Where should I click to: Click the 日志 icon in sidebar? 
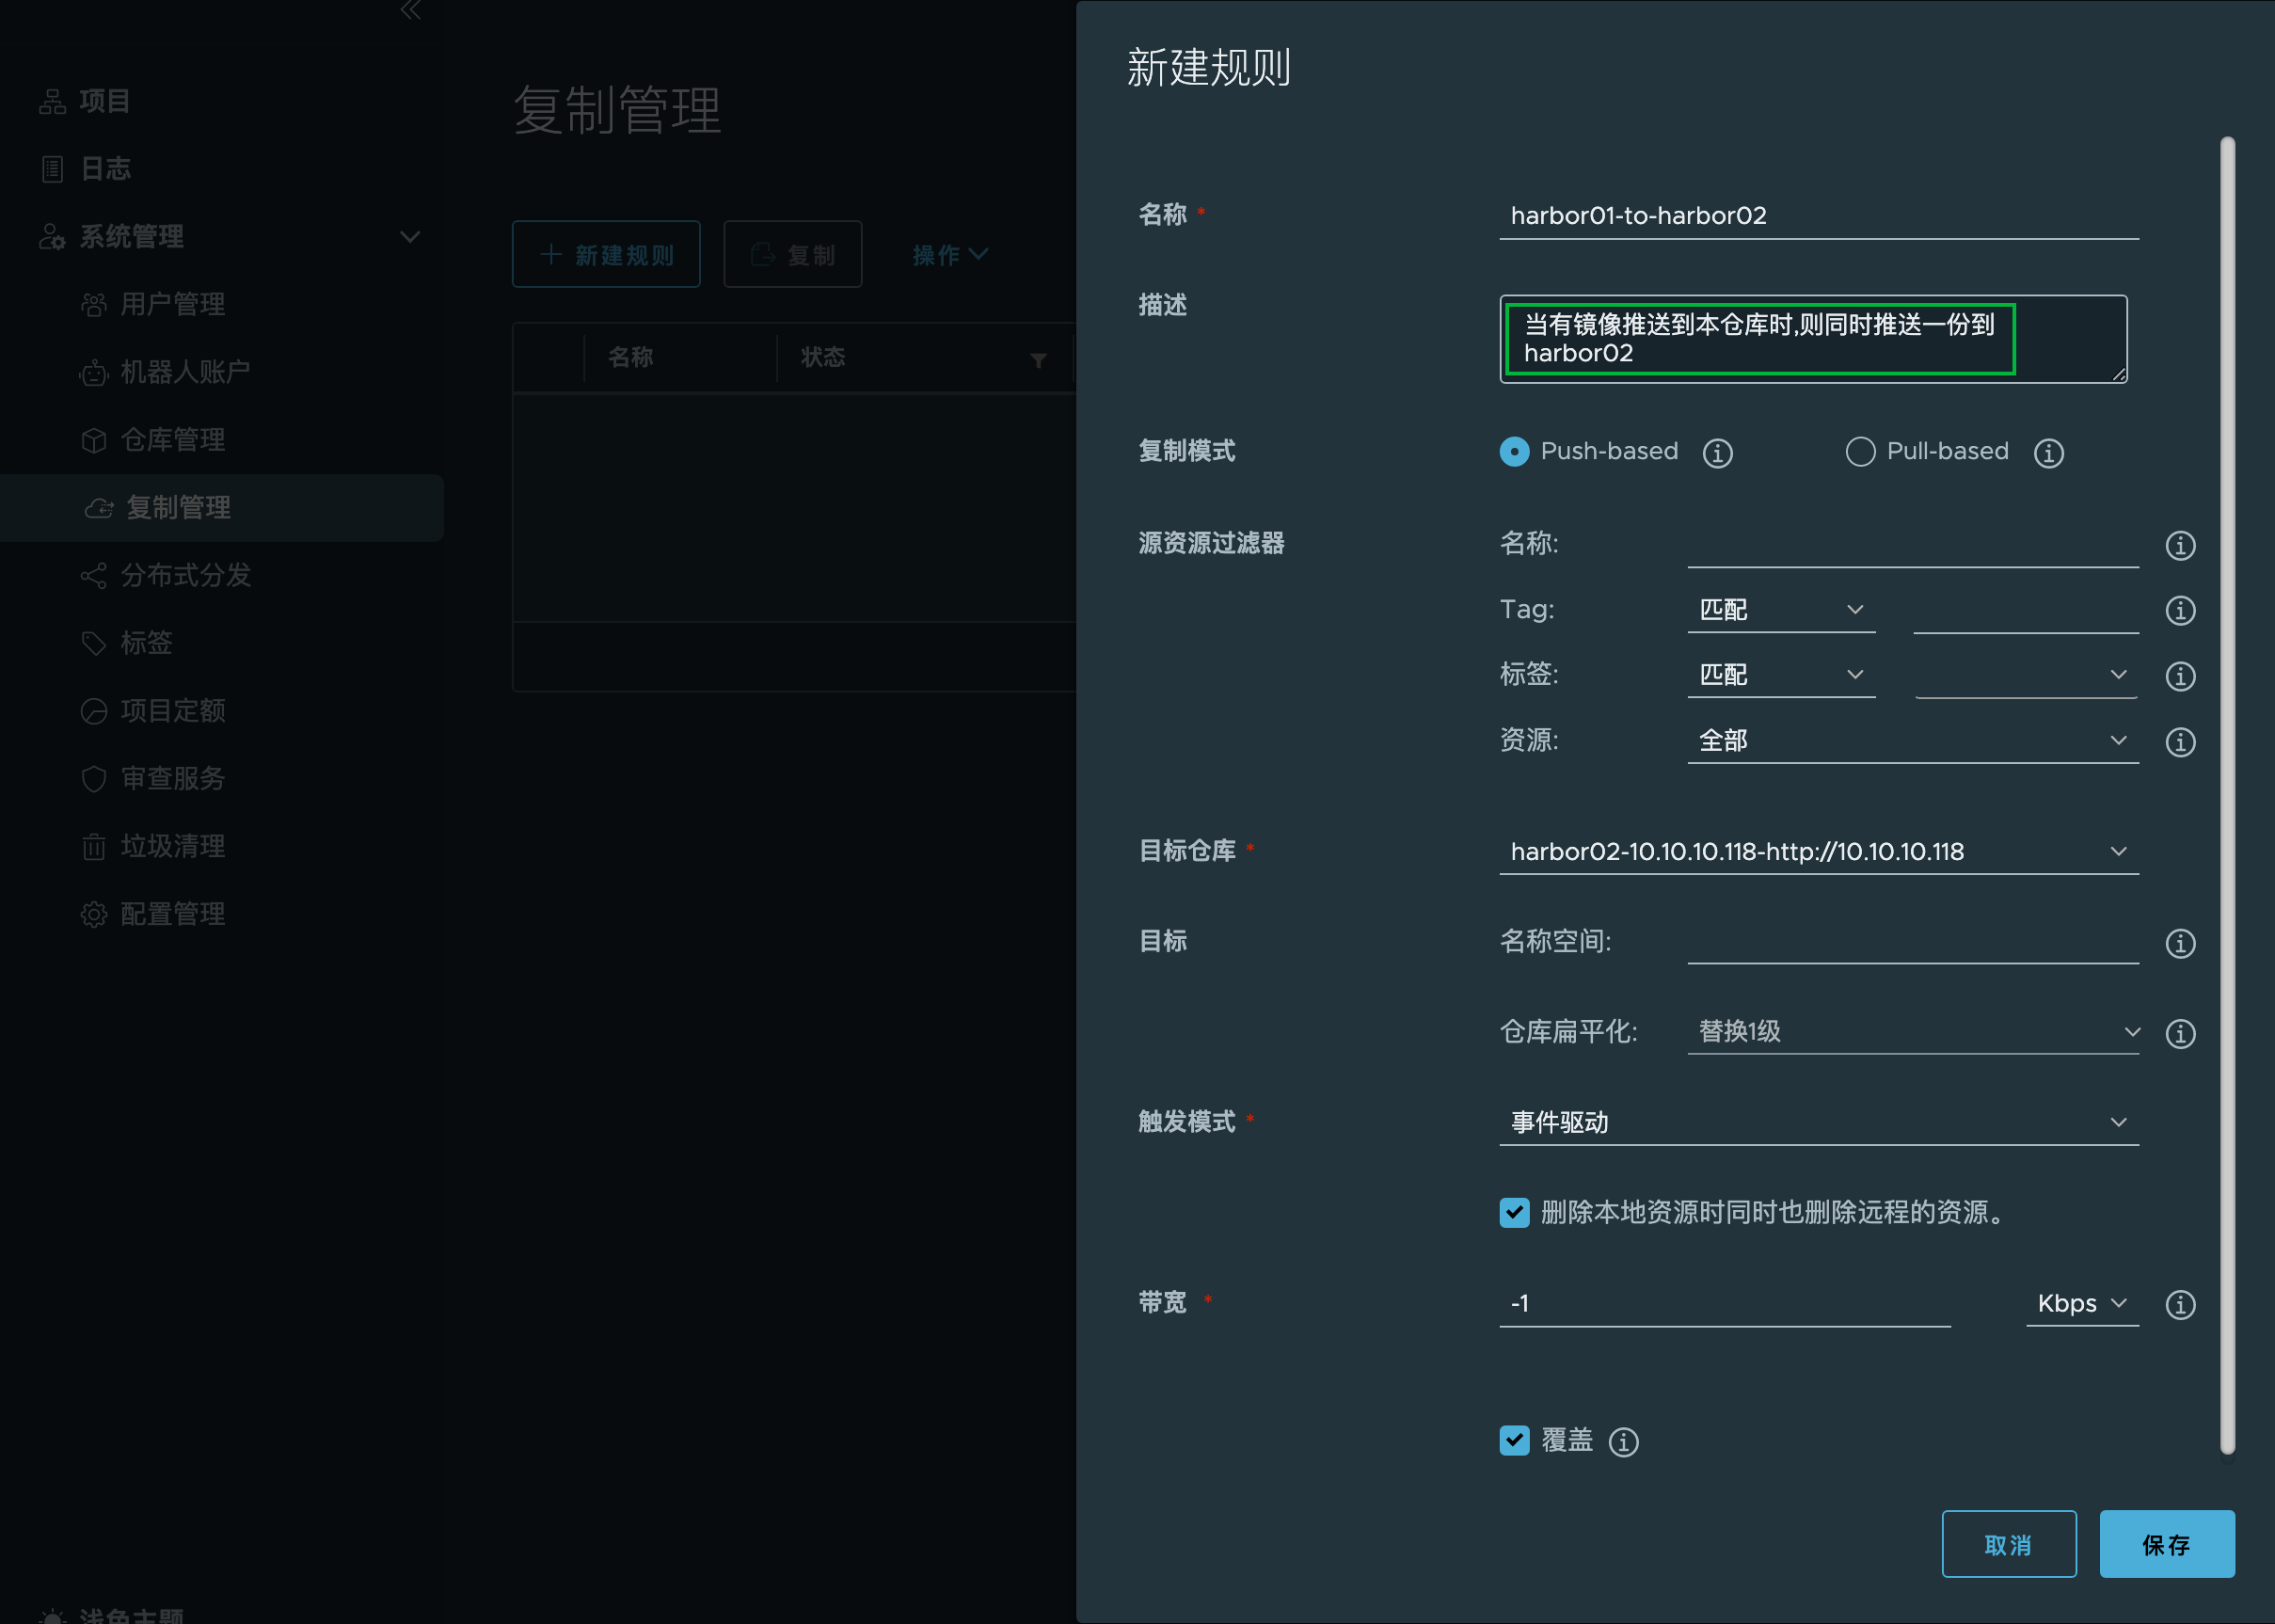coord(52,169)
